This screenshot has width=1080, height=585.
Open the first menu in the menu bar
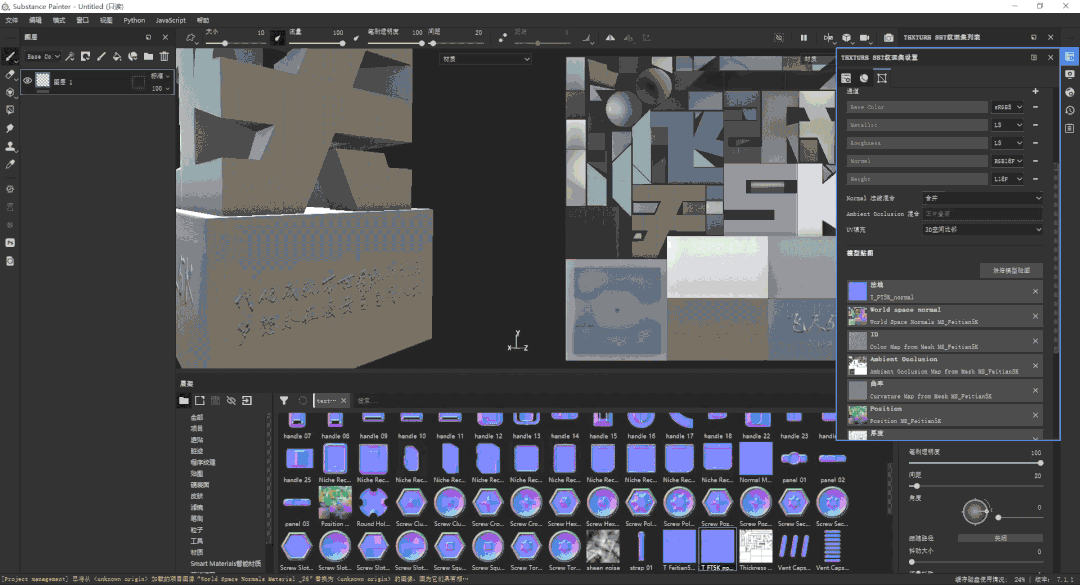point(12,20)
